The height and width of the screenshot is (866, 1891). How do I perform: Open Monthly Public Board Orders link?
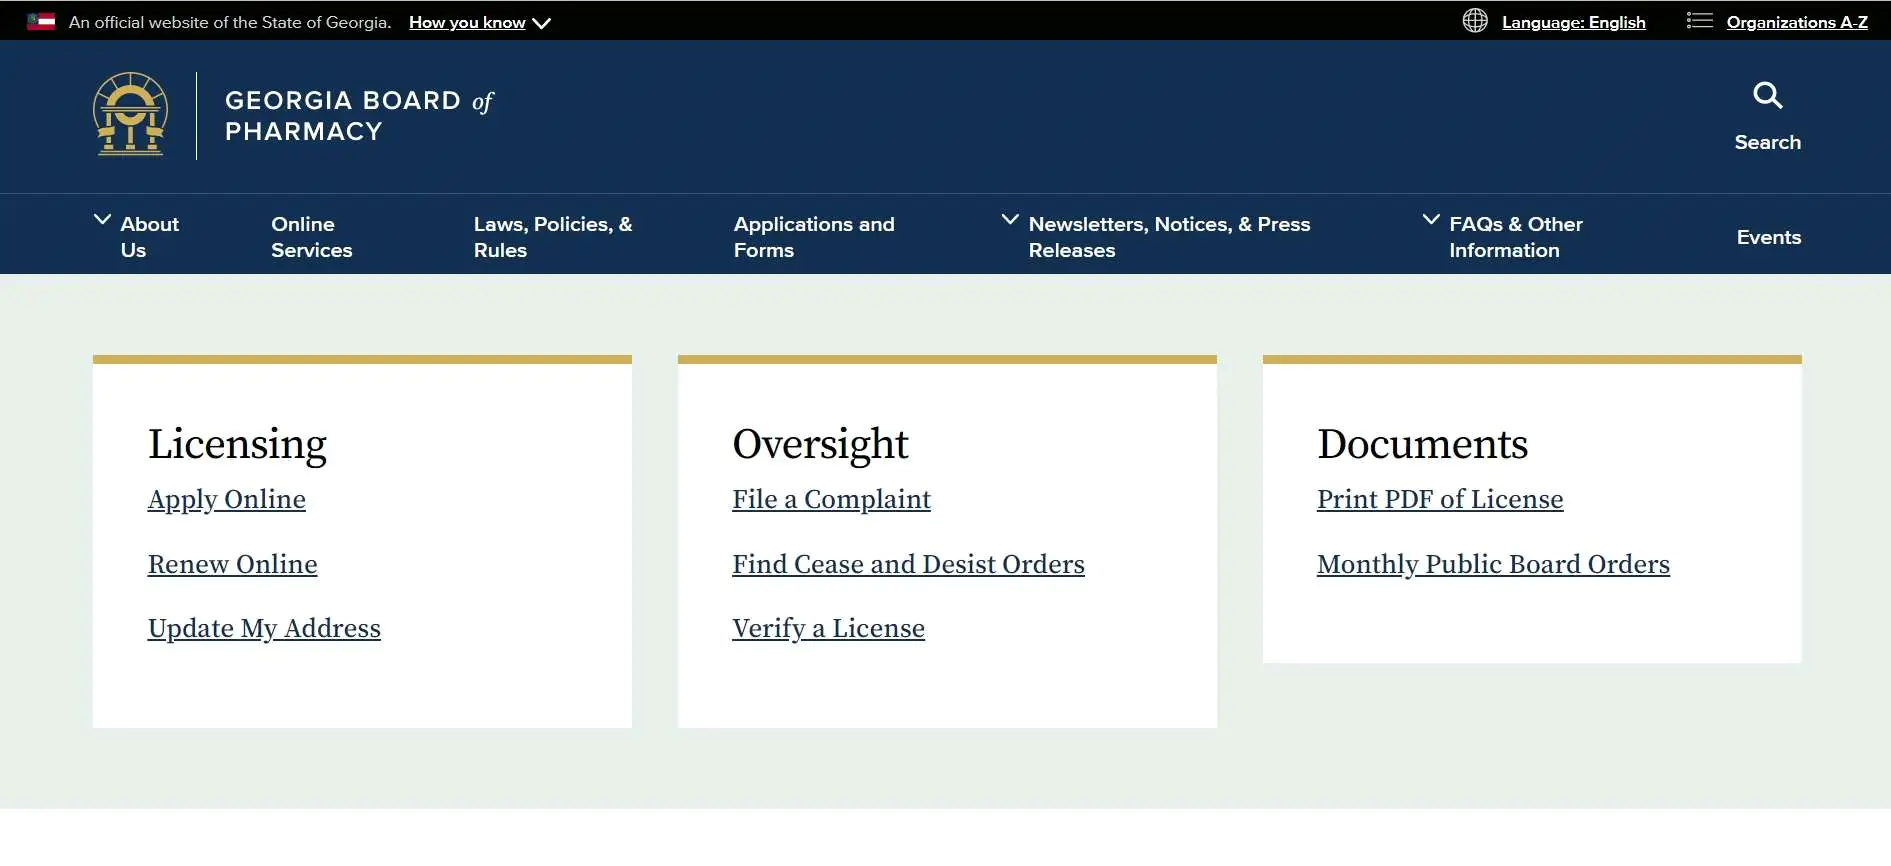(x=1493, y=564)
